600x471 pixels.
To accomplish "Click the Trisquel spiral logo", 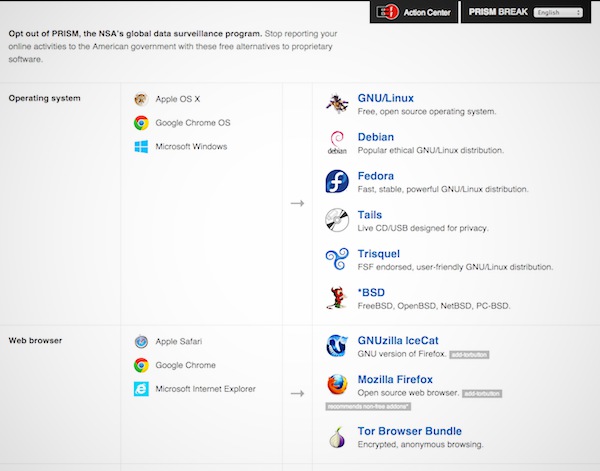I will pos(337,259).
